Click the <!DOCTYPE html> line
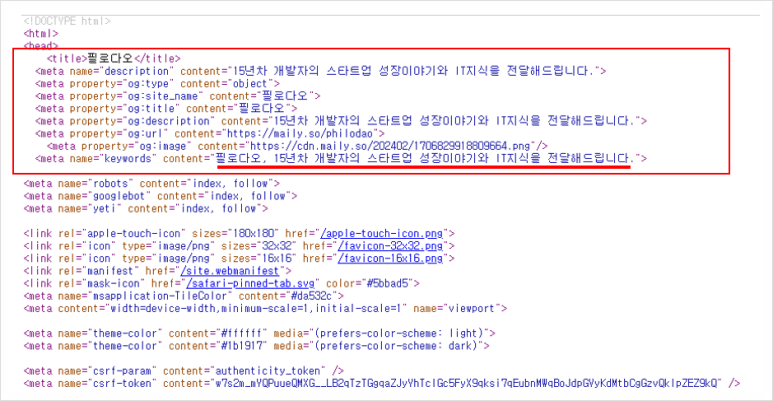This screenshot has width=773, height=401. tap(67, 21)
